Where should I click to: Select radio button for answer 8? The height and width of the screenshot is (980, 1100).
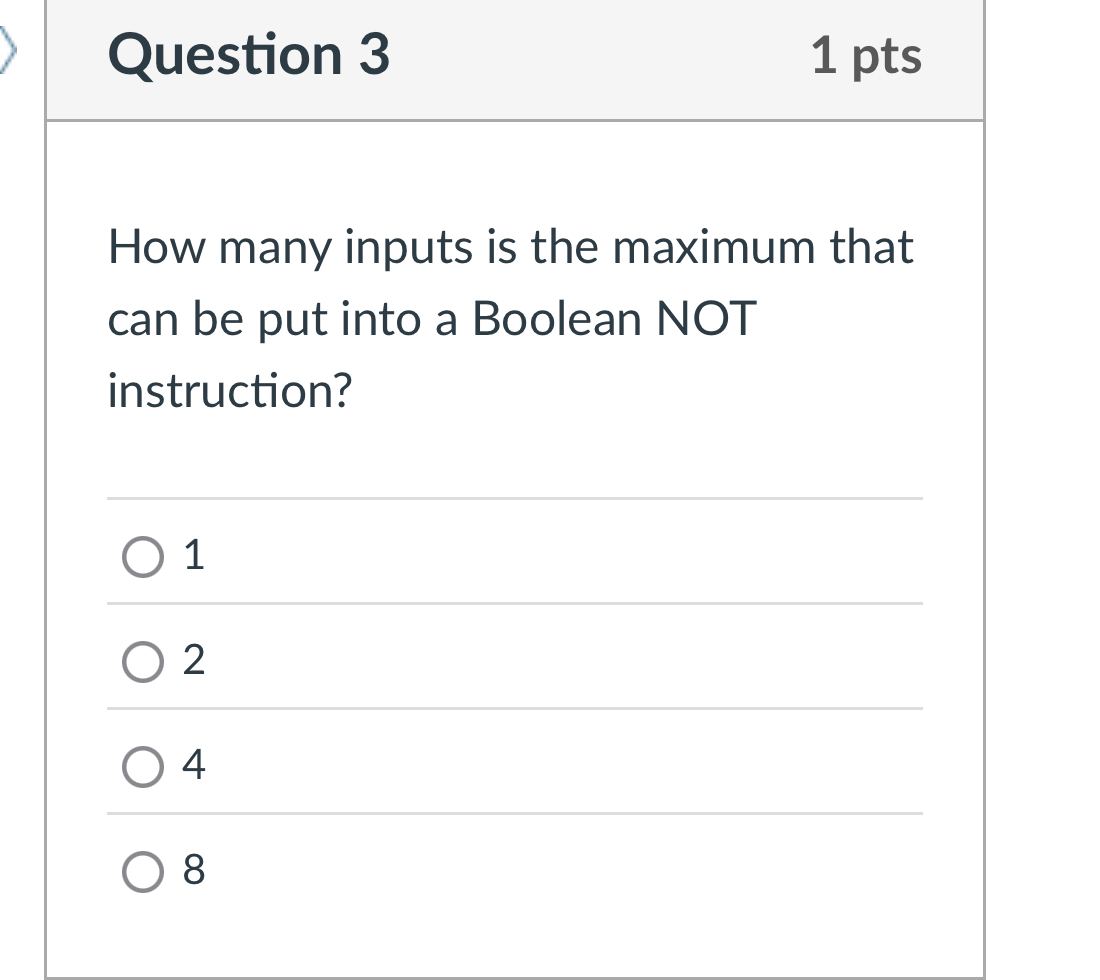141,871
